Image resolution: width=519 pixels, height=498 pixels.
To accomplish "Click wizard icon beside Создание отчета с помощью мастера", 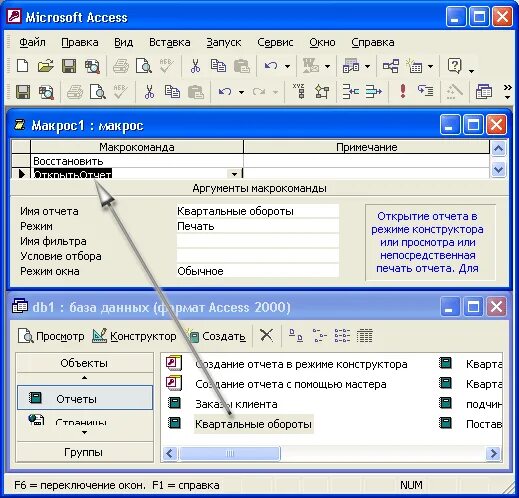I will (x=174, y=383).
